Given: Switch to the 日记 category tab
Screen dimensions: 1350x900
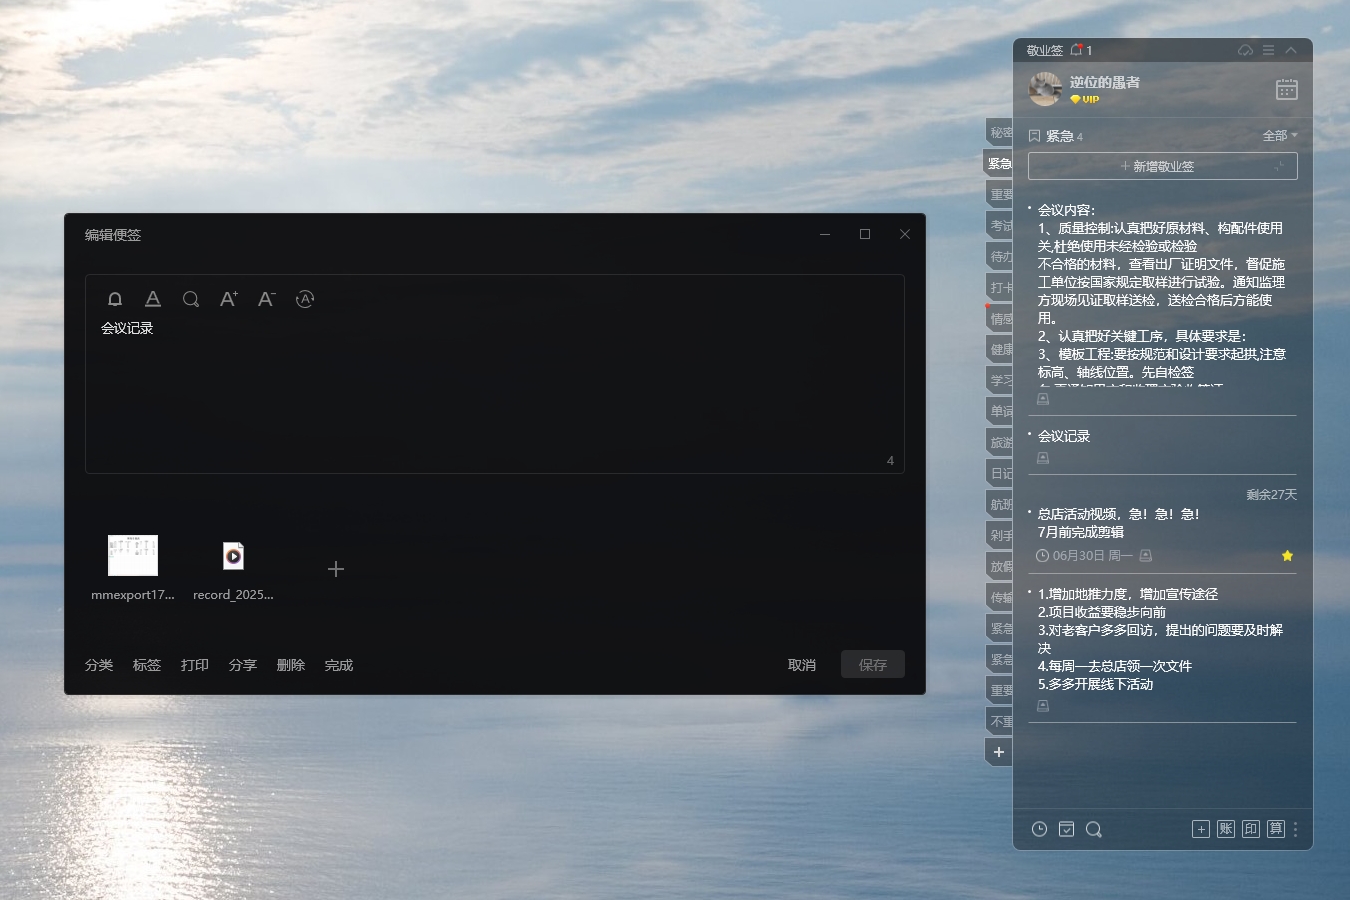Looking at the screenshot, I should click(x=1000, y=473).
